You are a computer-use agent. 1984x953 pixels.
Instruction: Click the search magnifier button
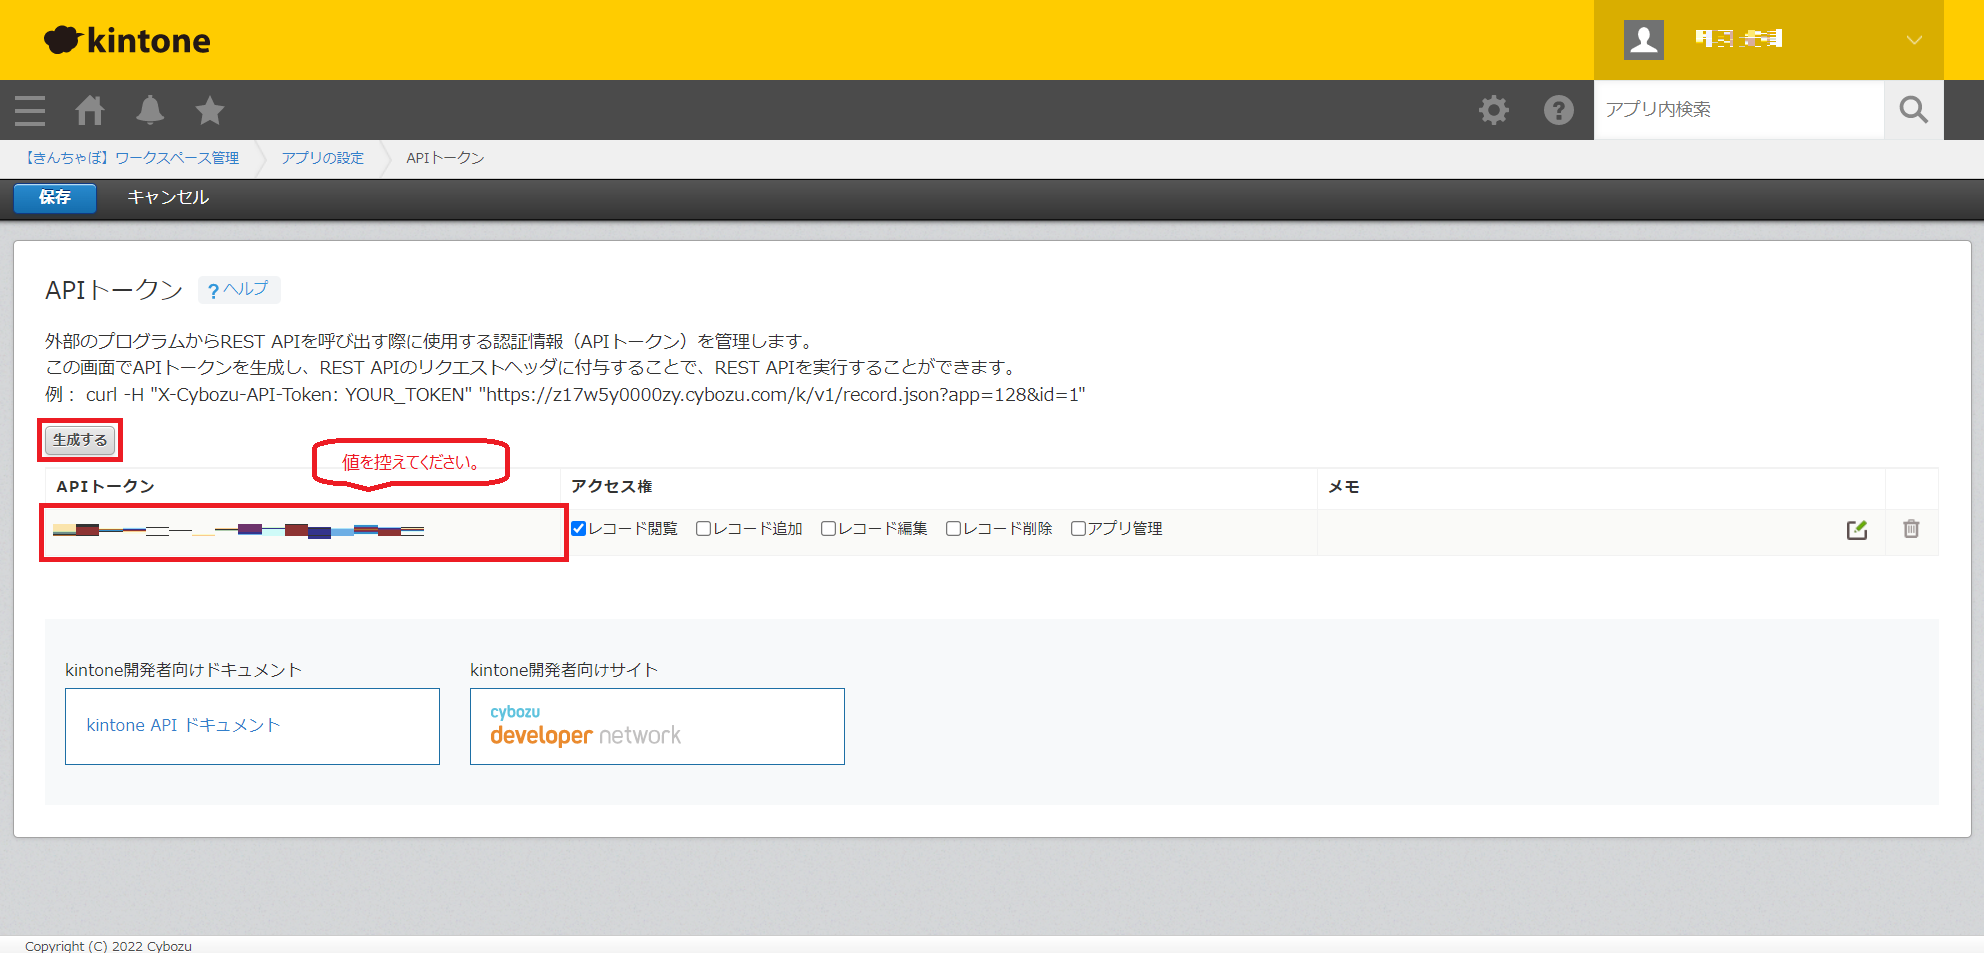pyautogui.click(x=1913, y=110)
